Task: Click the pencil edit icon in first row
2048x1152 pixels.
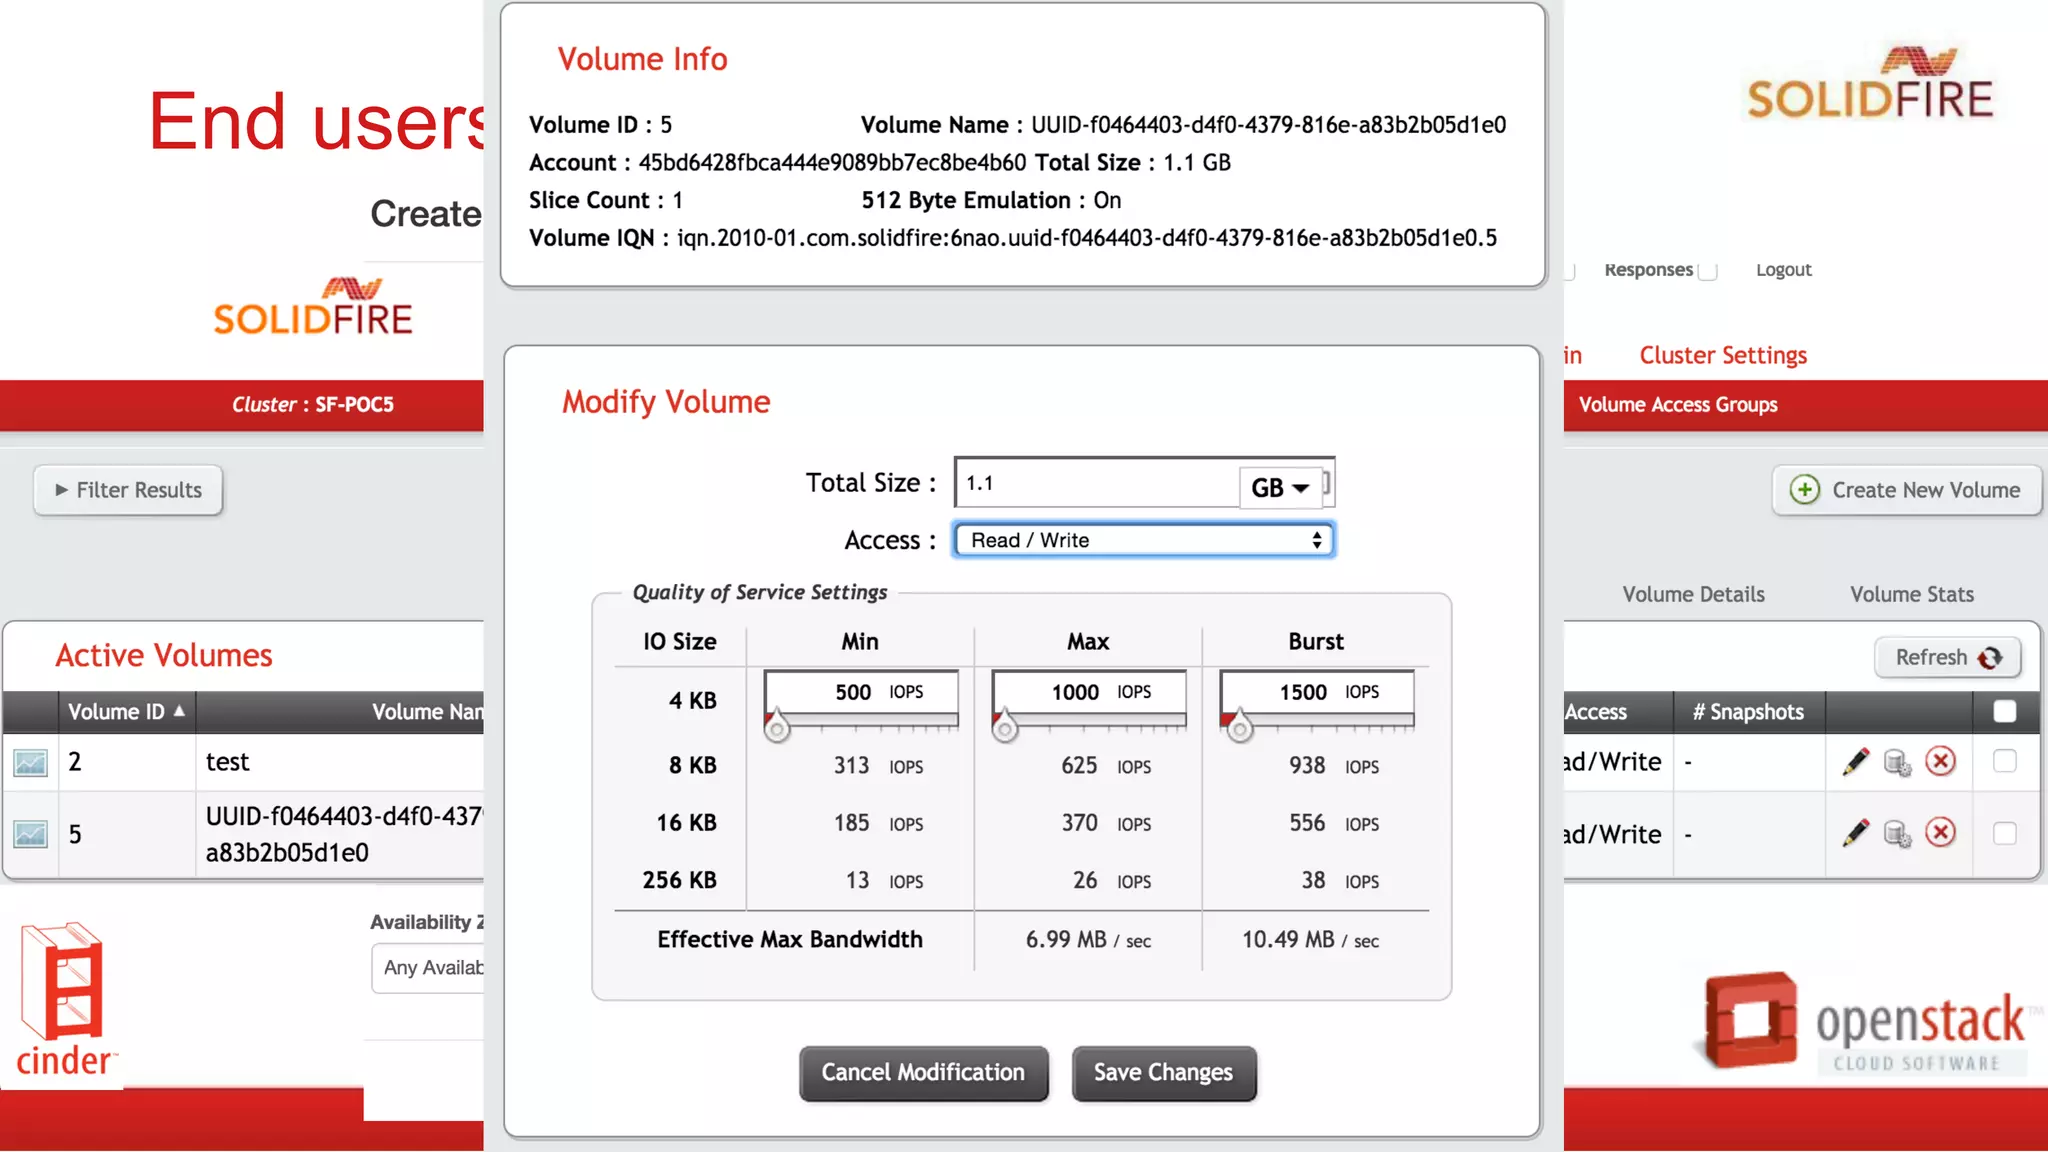Action: click(1855, 762)
